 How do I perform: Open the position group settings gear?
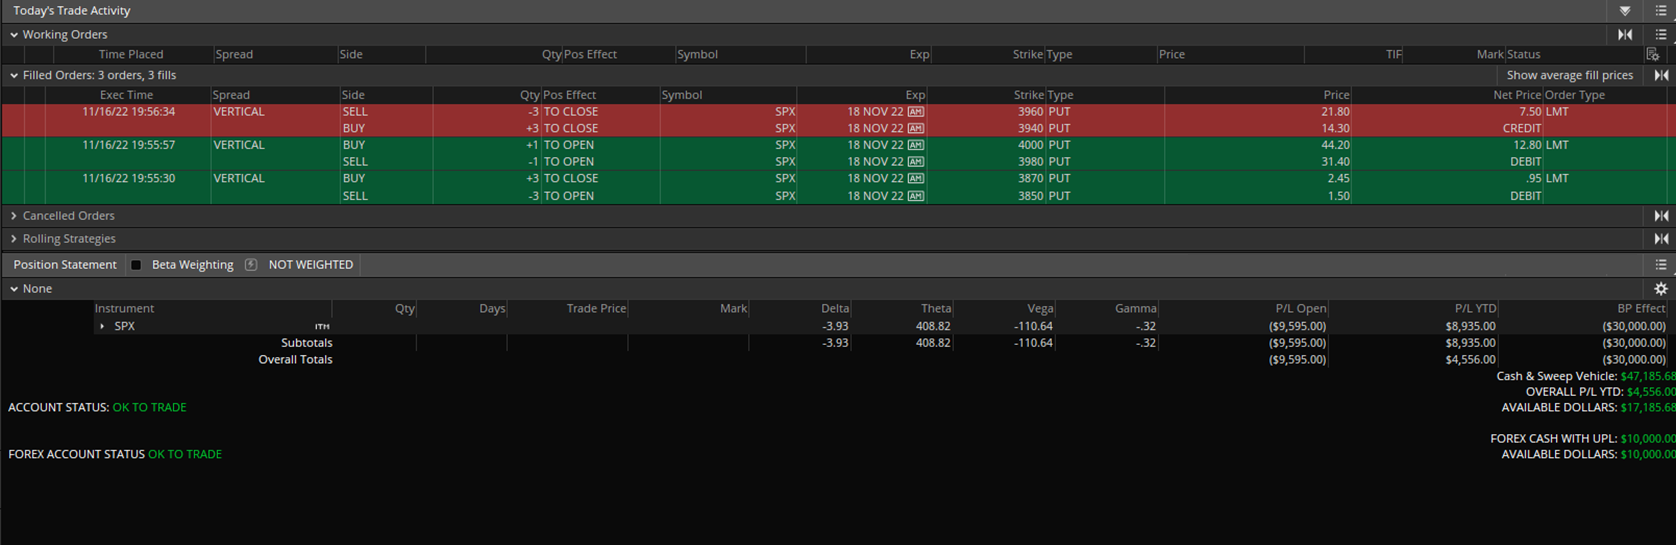point(1661,289)
